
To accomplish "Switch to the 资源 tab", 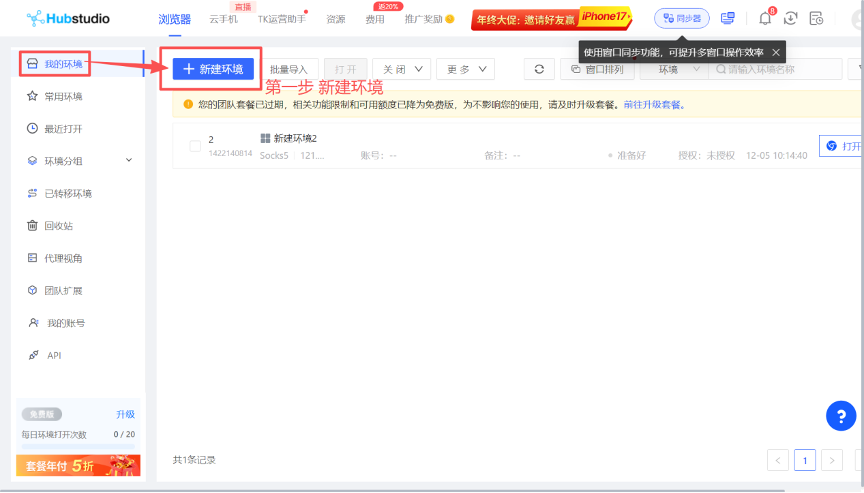I will pyautogui.click(x=336, y=19).
